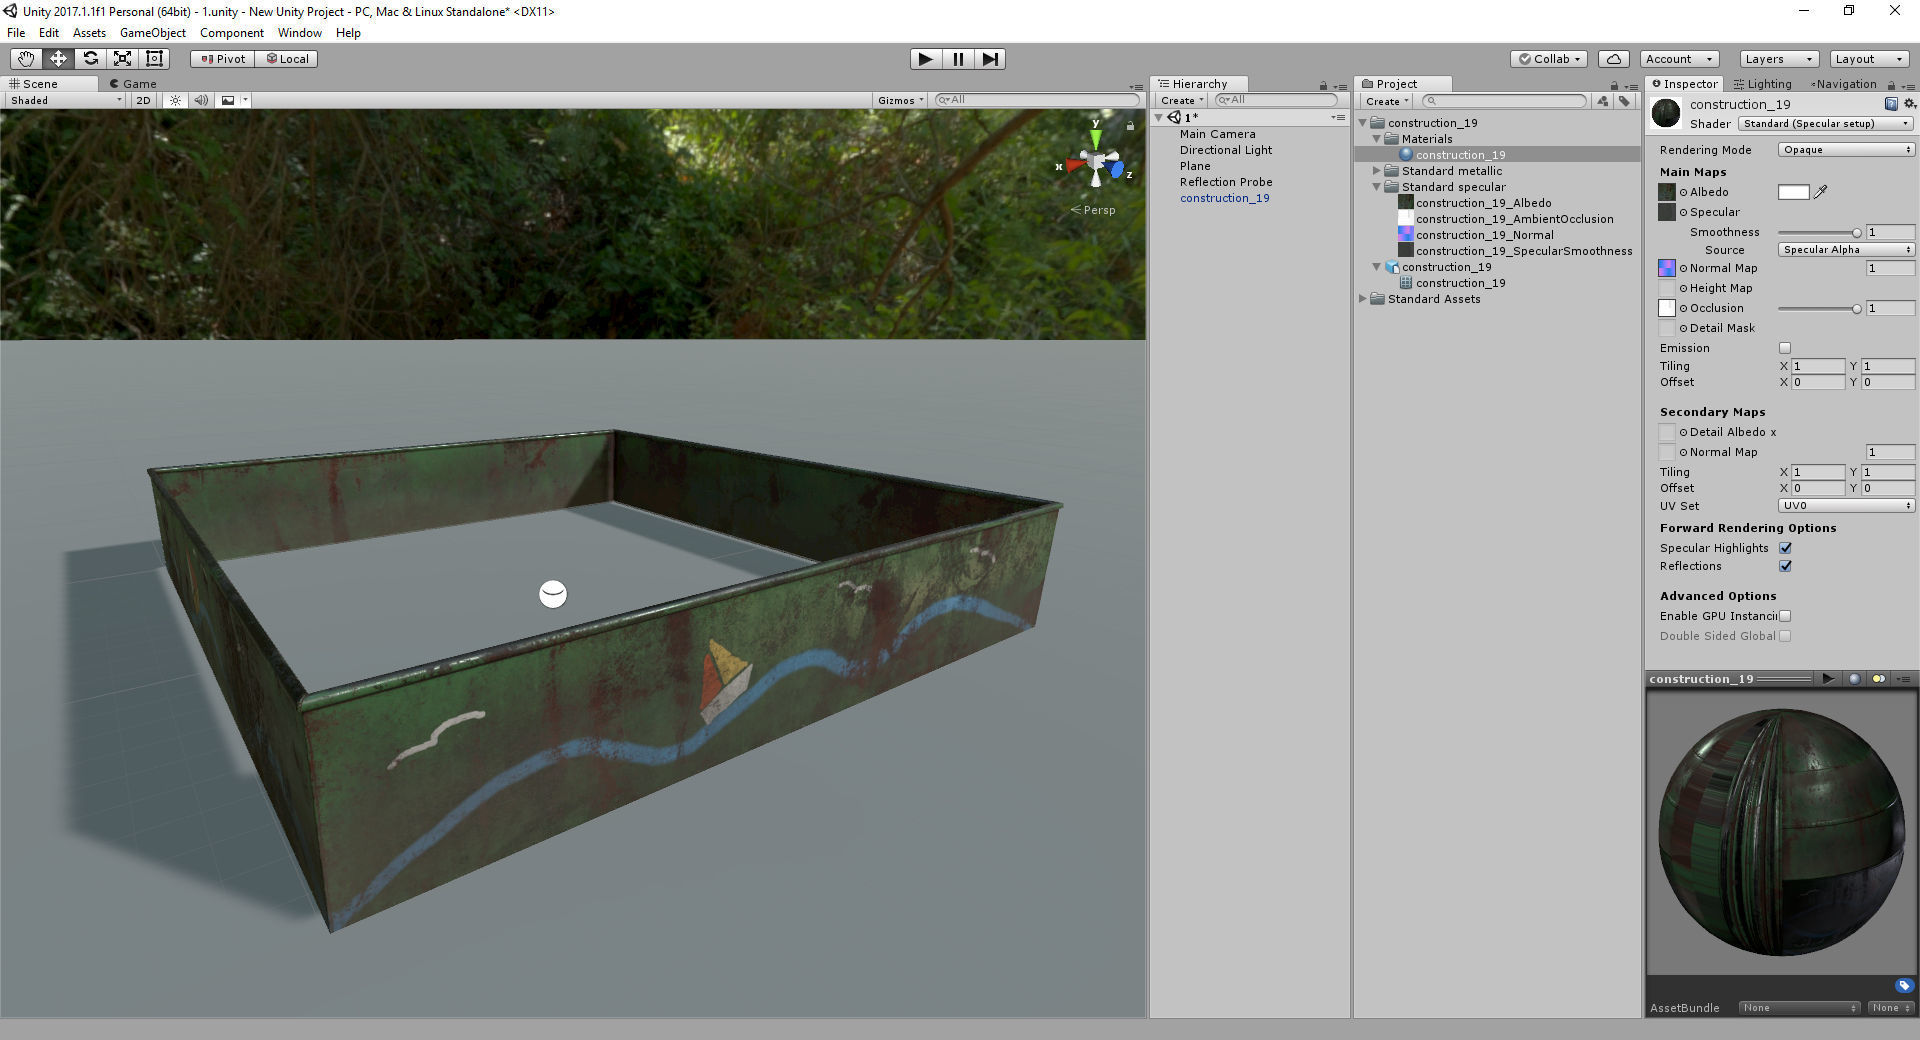1920x1040 pixels.
Task: Adjust the Smoothness slider
Action: click(1819, 232)
